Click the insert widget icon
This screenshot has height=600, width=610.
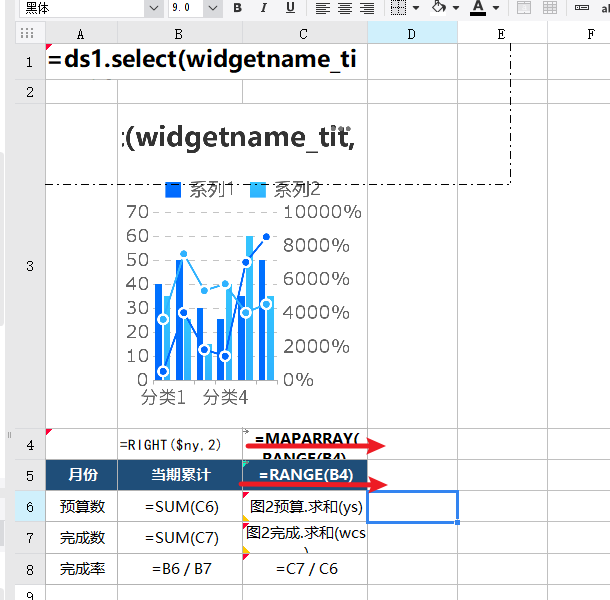pos(582,7)
